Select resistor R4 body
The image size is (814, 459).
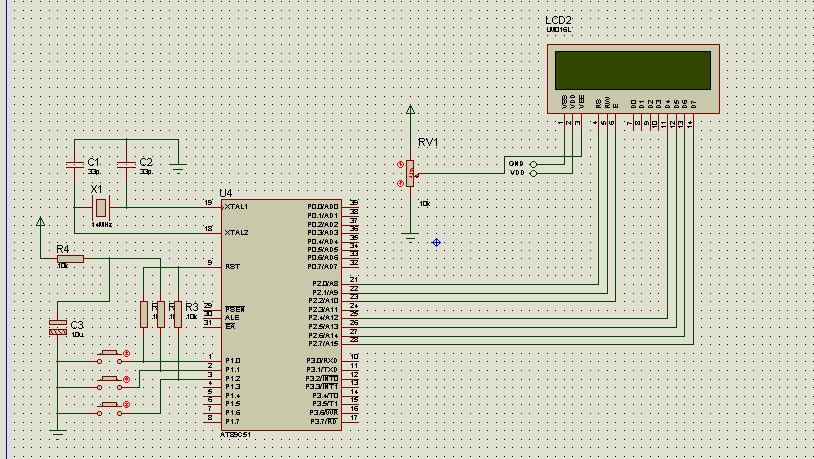click(x=70, y=259)
